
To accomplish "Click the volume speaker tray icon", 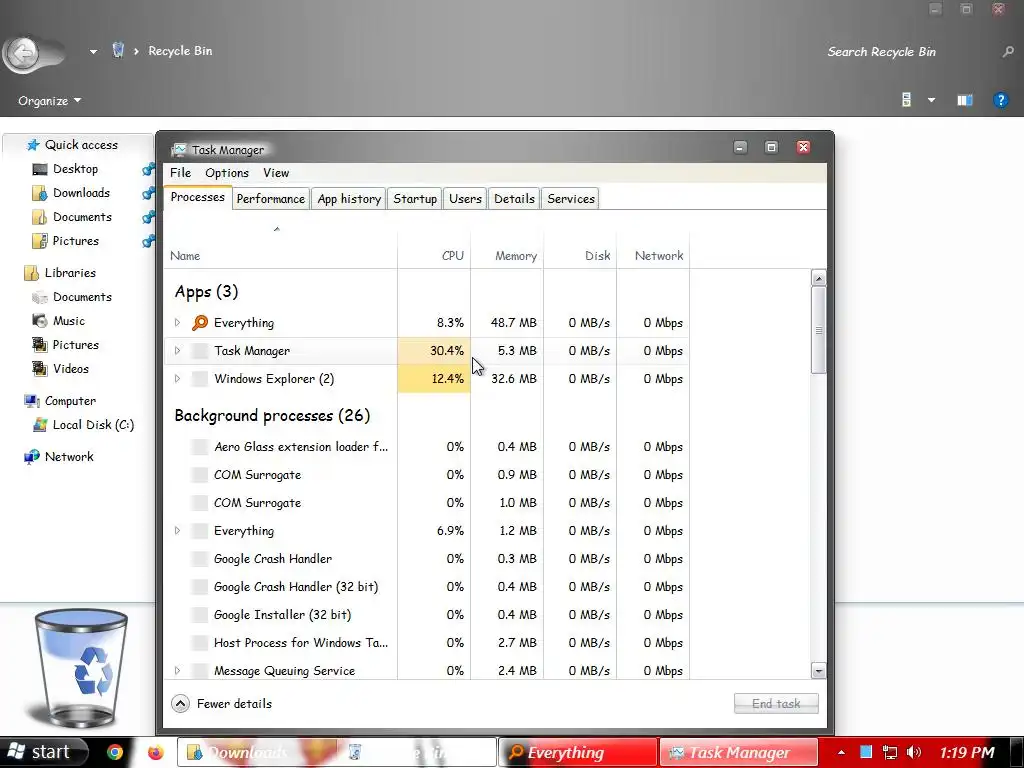I will pos(914,752).
